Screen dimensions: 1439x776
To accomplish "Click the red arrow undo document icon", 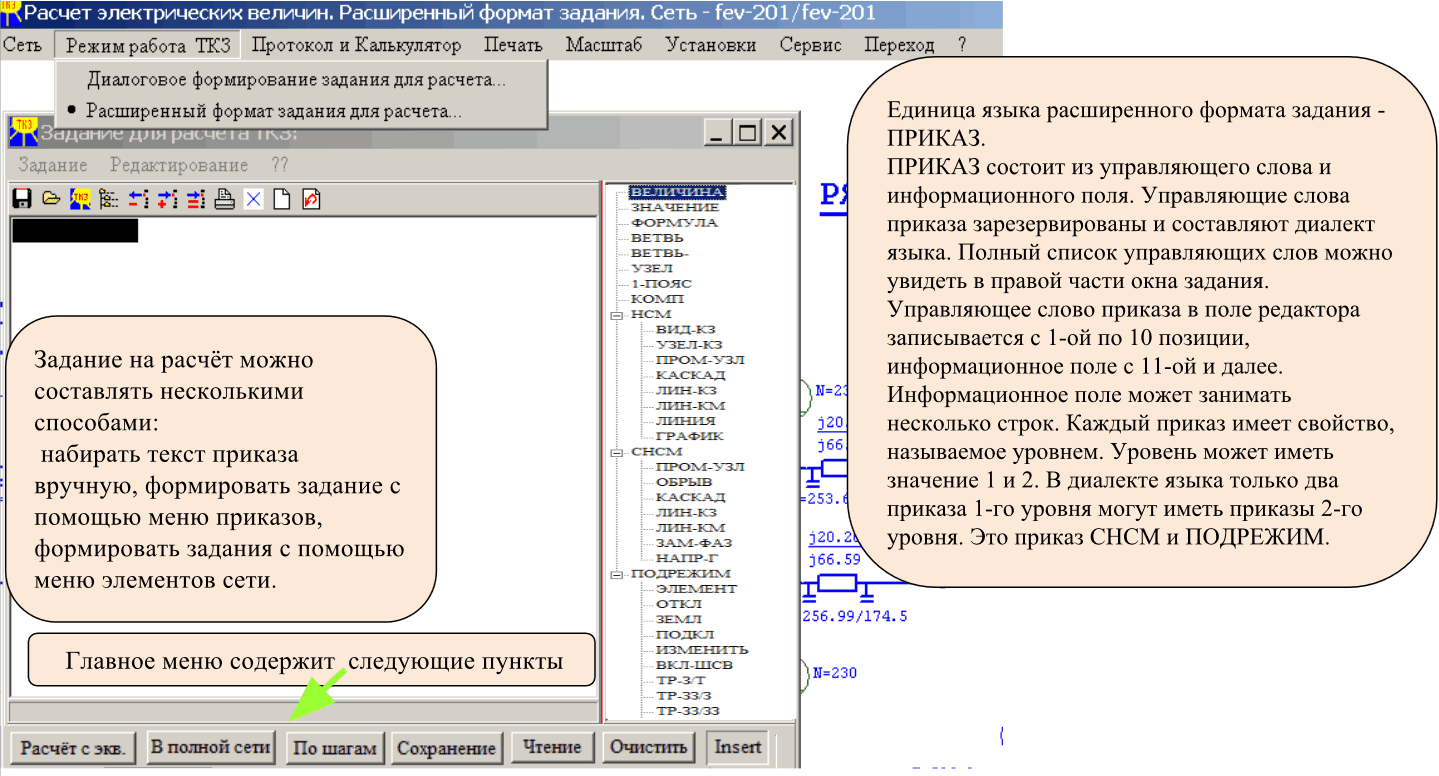I will point(310,199).
